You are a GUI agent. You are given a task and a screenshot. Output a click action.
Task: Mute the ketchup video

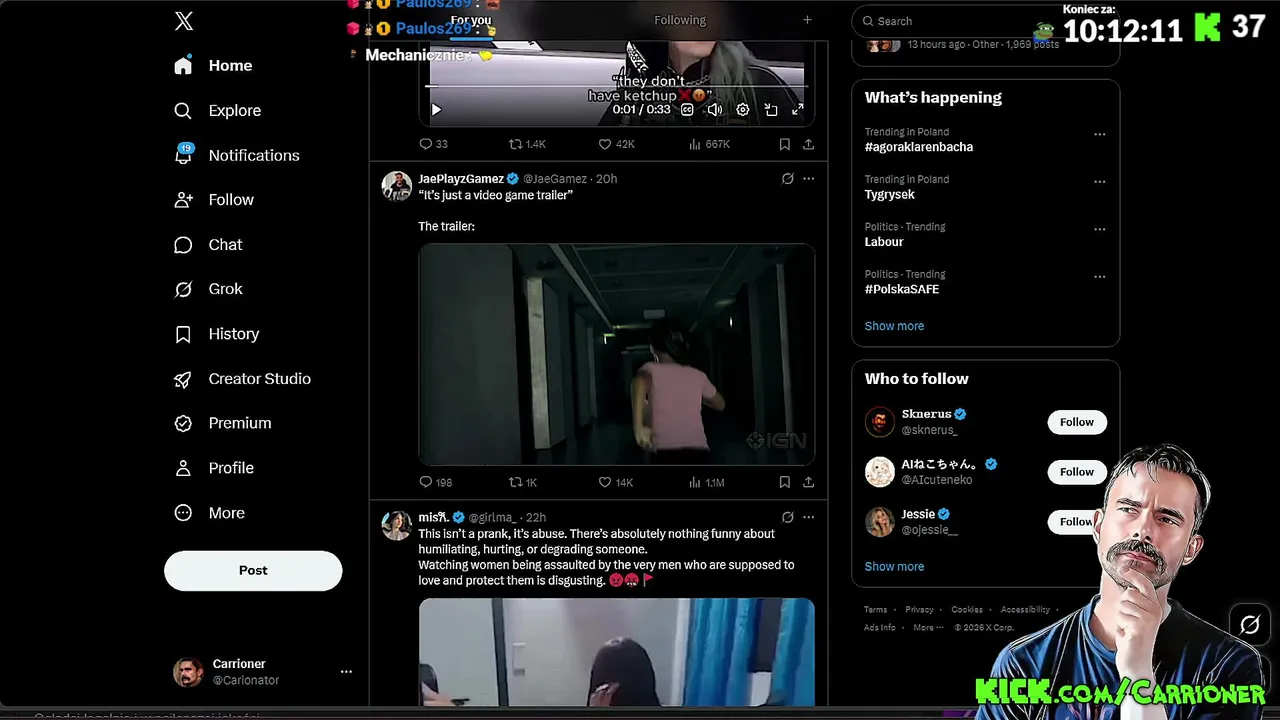pyautogui.click(x=714, y=110)
